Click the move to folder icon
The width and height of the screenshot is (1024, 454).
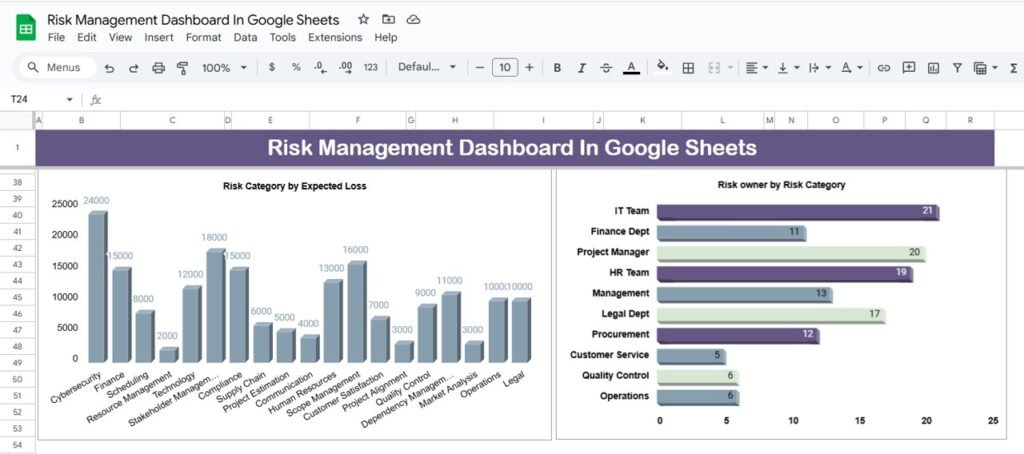pyautogui.click(x=389, y=20)
